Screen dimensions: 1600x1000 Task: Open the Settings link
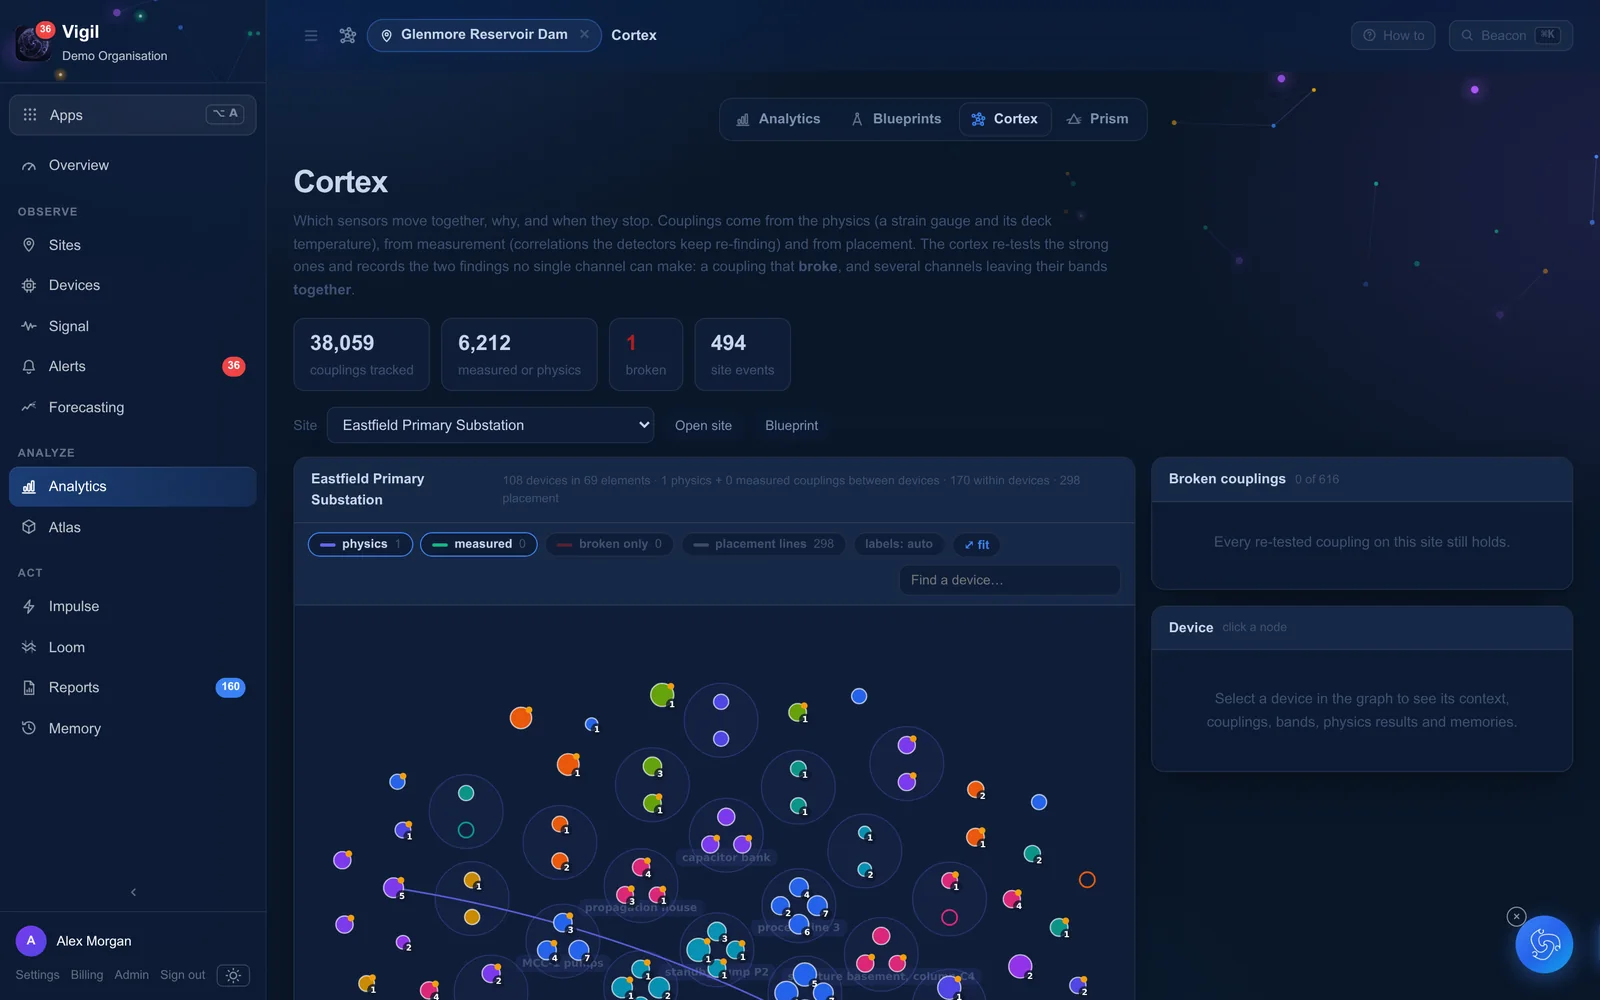click(x=37, y=975)
